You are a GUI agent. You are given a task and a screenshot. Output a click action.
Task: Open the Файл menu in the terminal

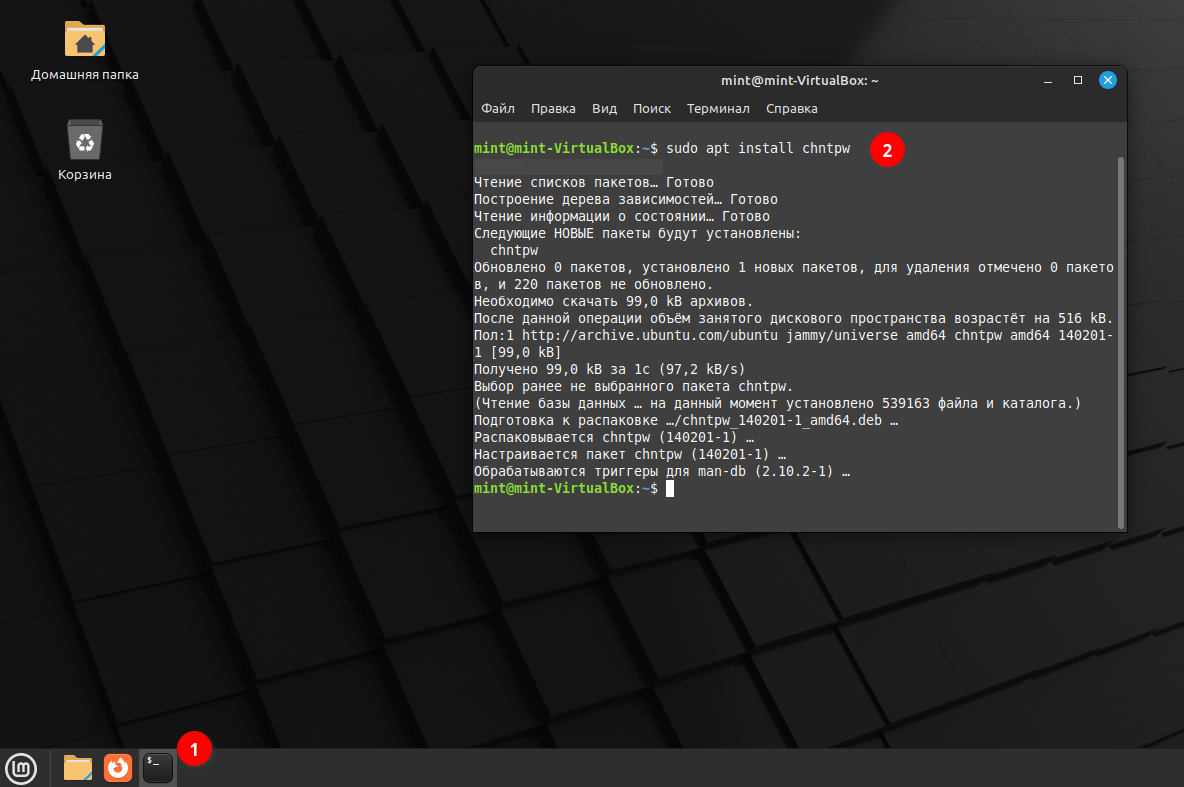(498, 108)
